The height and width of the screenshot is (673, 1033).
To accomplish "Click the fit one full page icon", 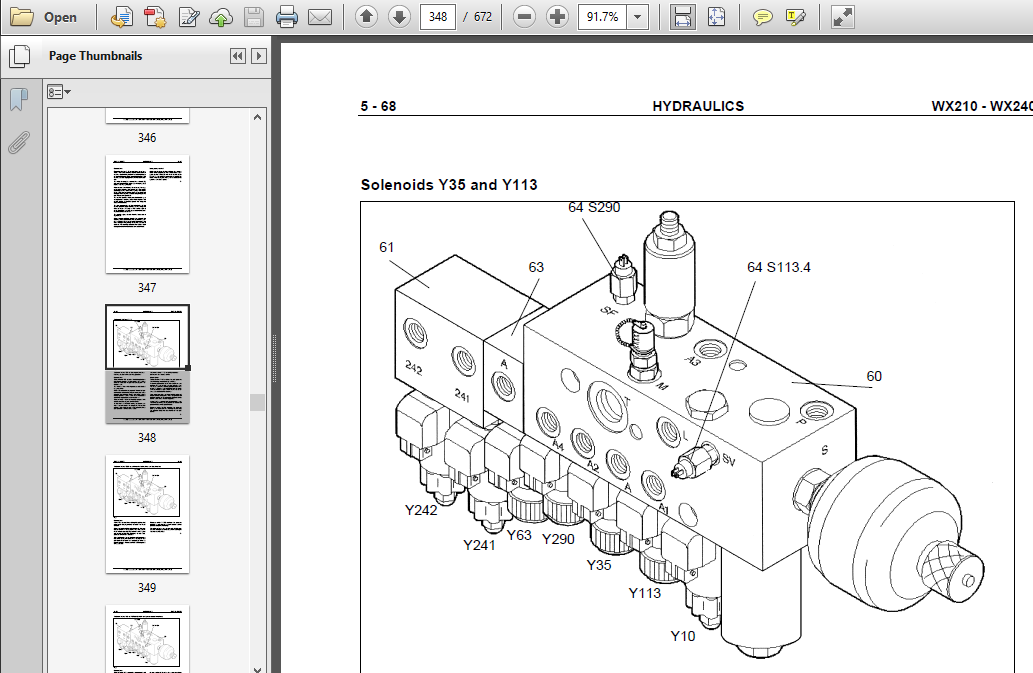I will 716,17.
